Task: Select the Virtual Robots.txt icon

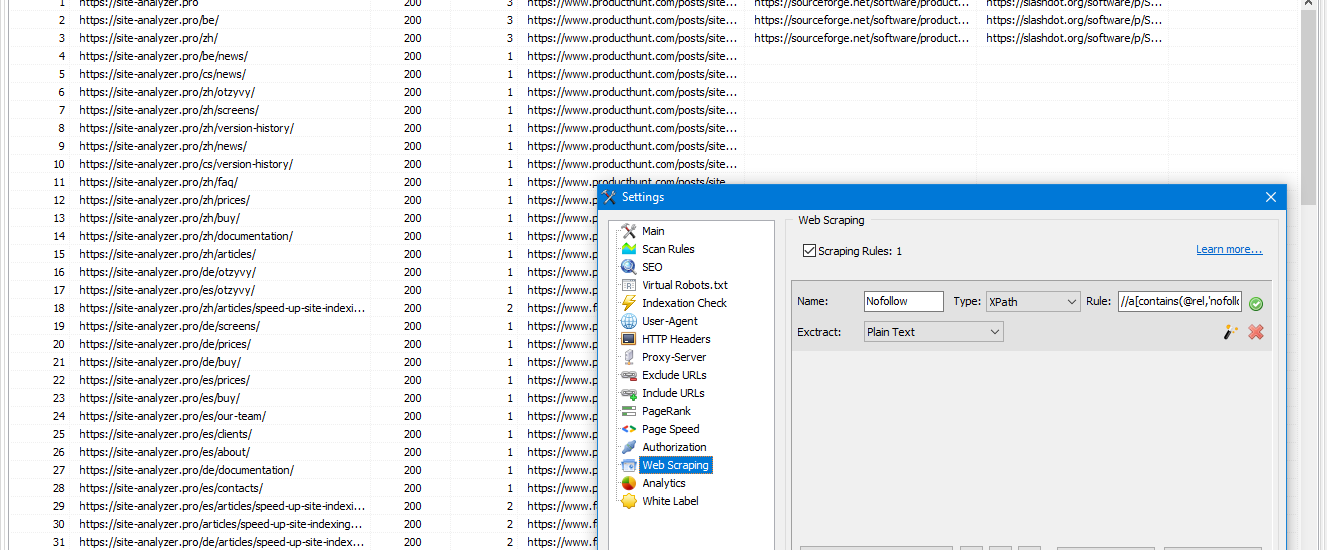Action: click(x=628, y=285)
